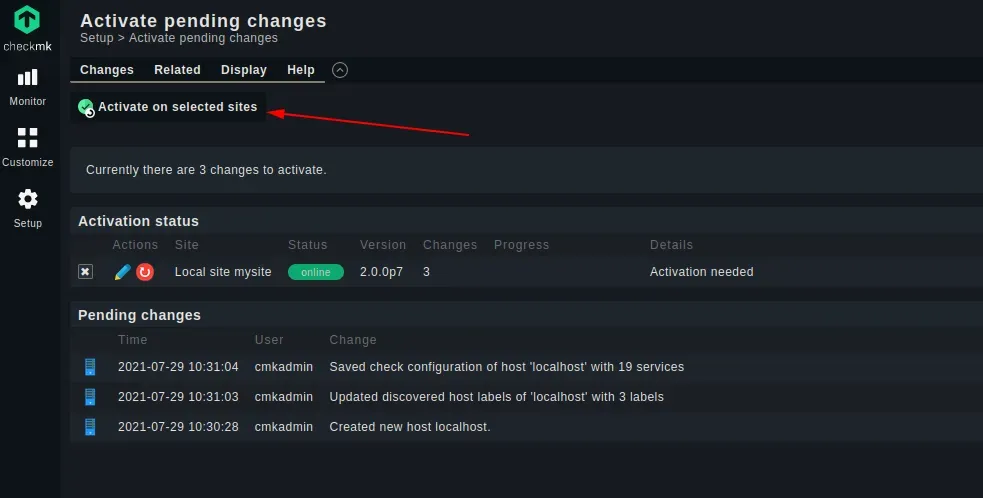The height and width of the screenshot is (498, 983).
Task: Click the Local site mysite name
Action: pyautogui.click(x=223, y=272)
